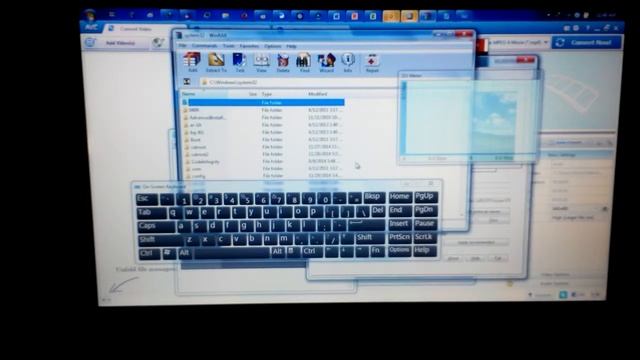Click the Find icon in WinRAR toolbar
Screen dimensions: 640x360
304,62
